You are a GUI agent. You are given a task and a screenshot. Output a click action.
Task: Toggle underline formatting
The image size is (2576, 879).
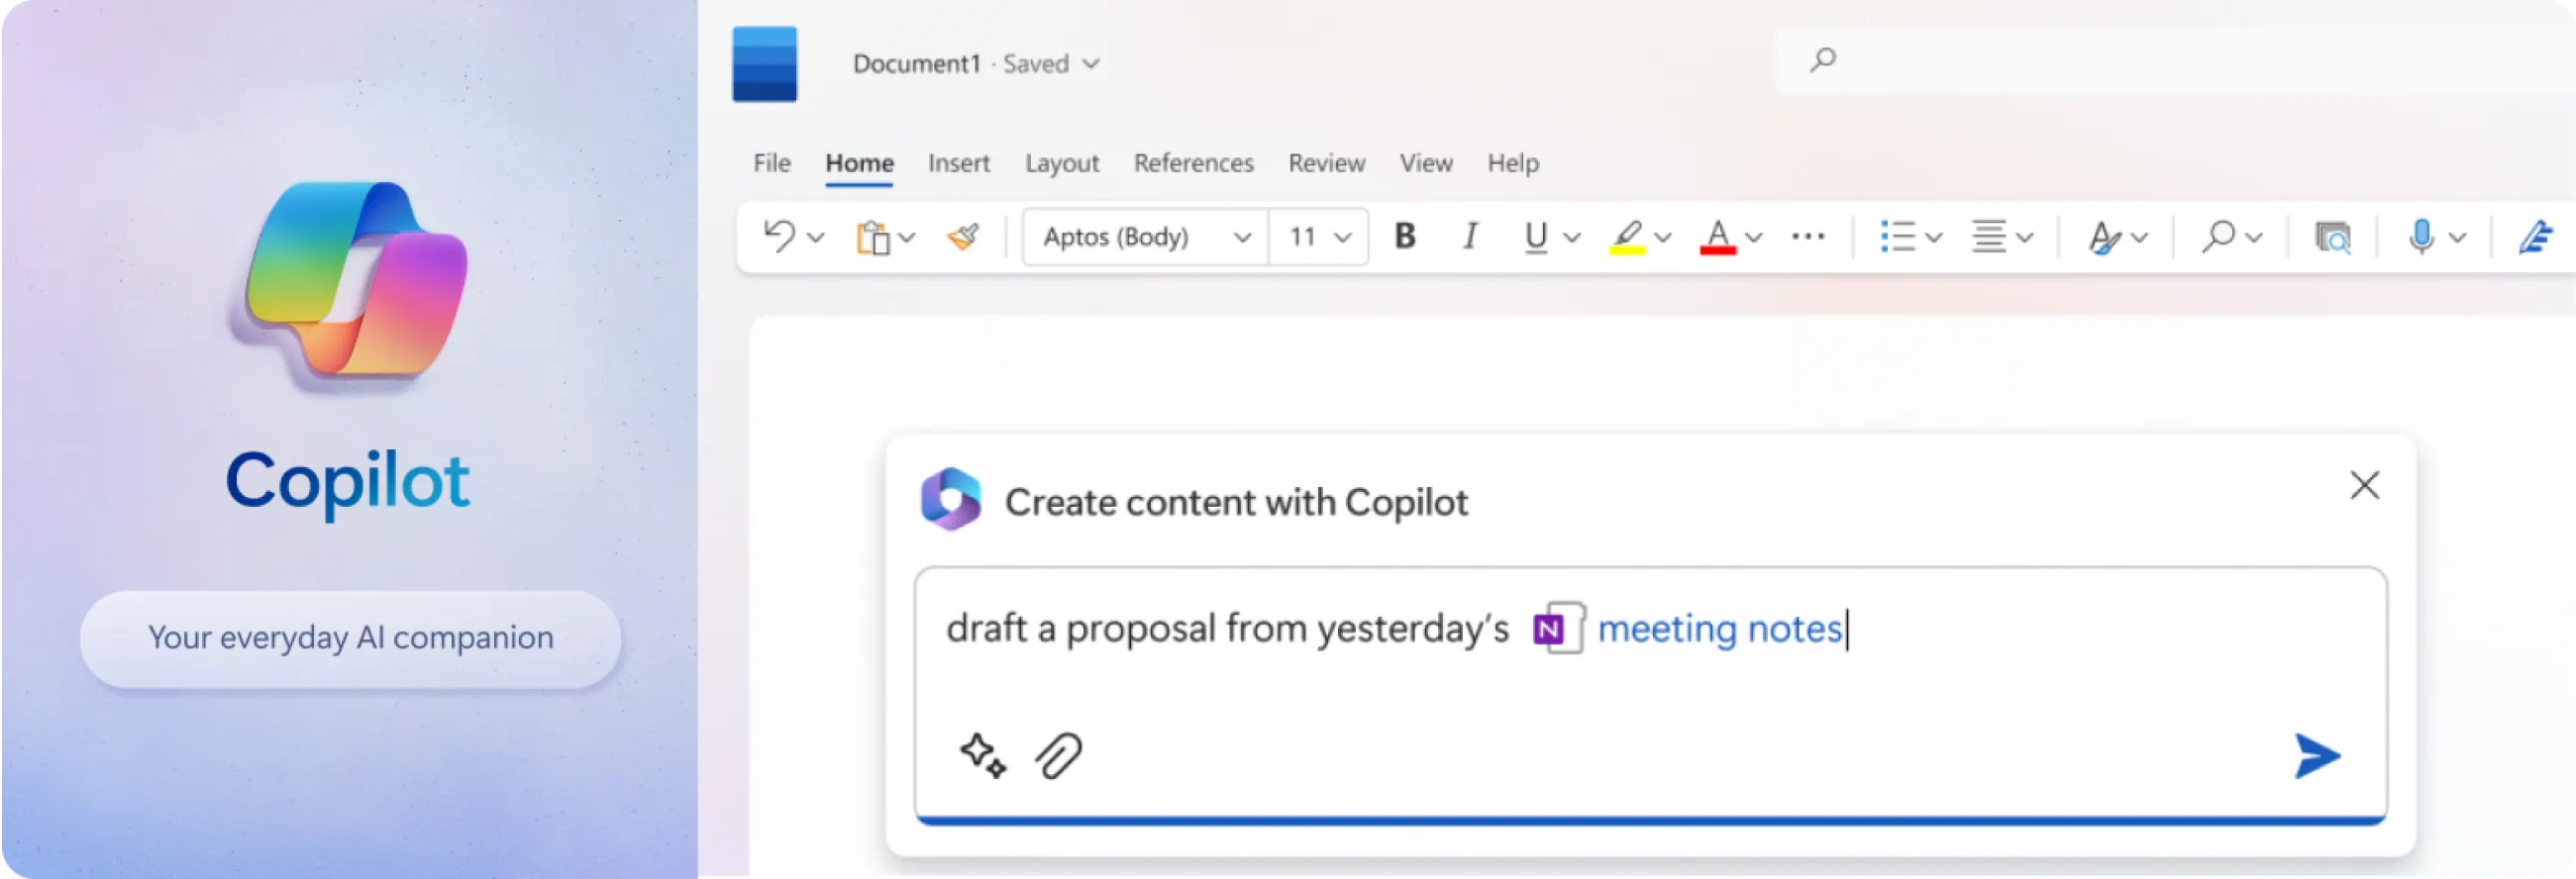coord(1535,237)
